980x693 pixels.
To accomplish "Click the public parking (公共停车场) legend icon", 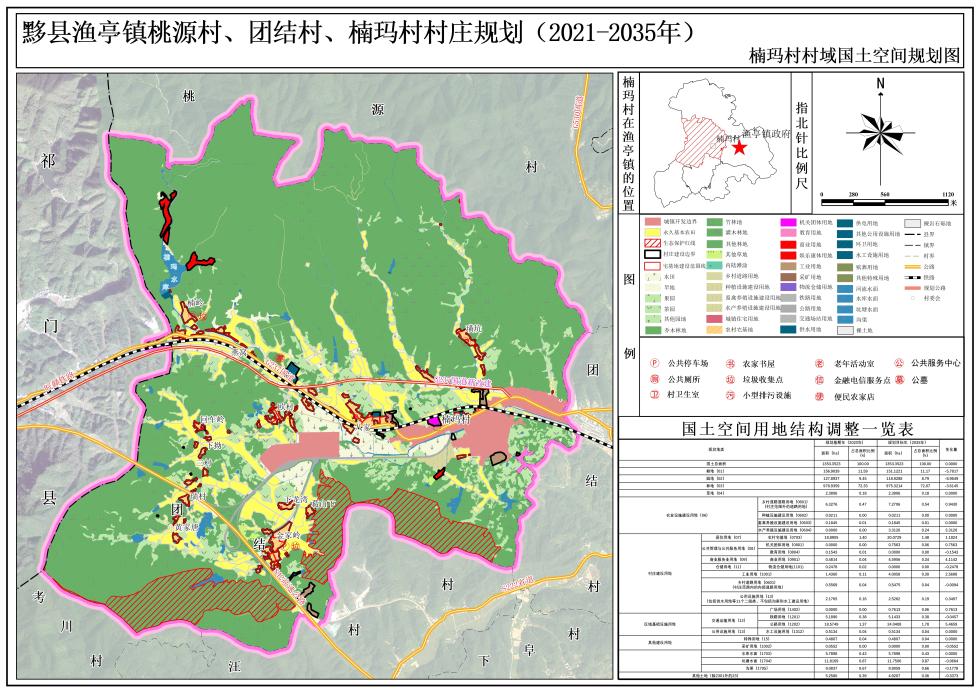I will pos(656,364).
